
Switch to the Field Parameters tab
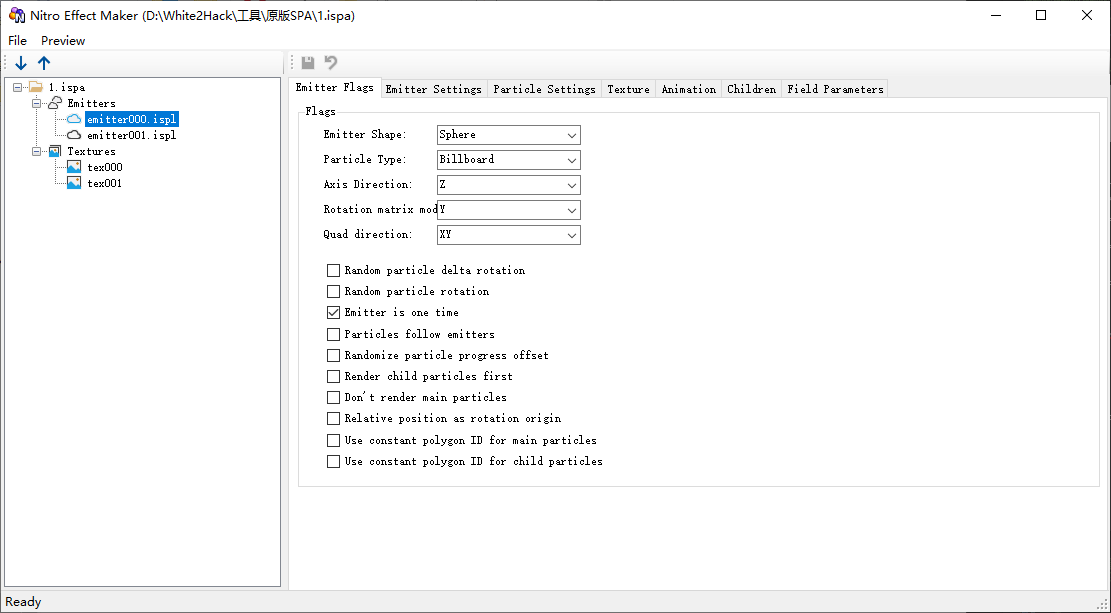(x=835, y=89)
